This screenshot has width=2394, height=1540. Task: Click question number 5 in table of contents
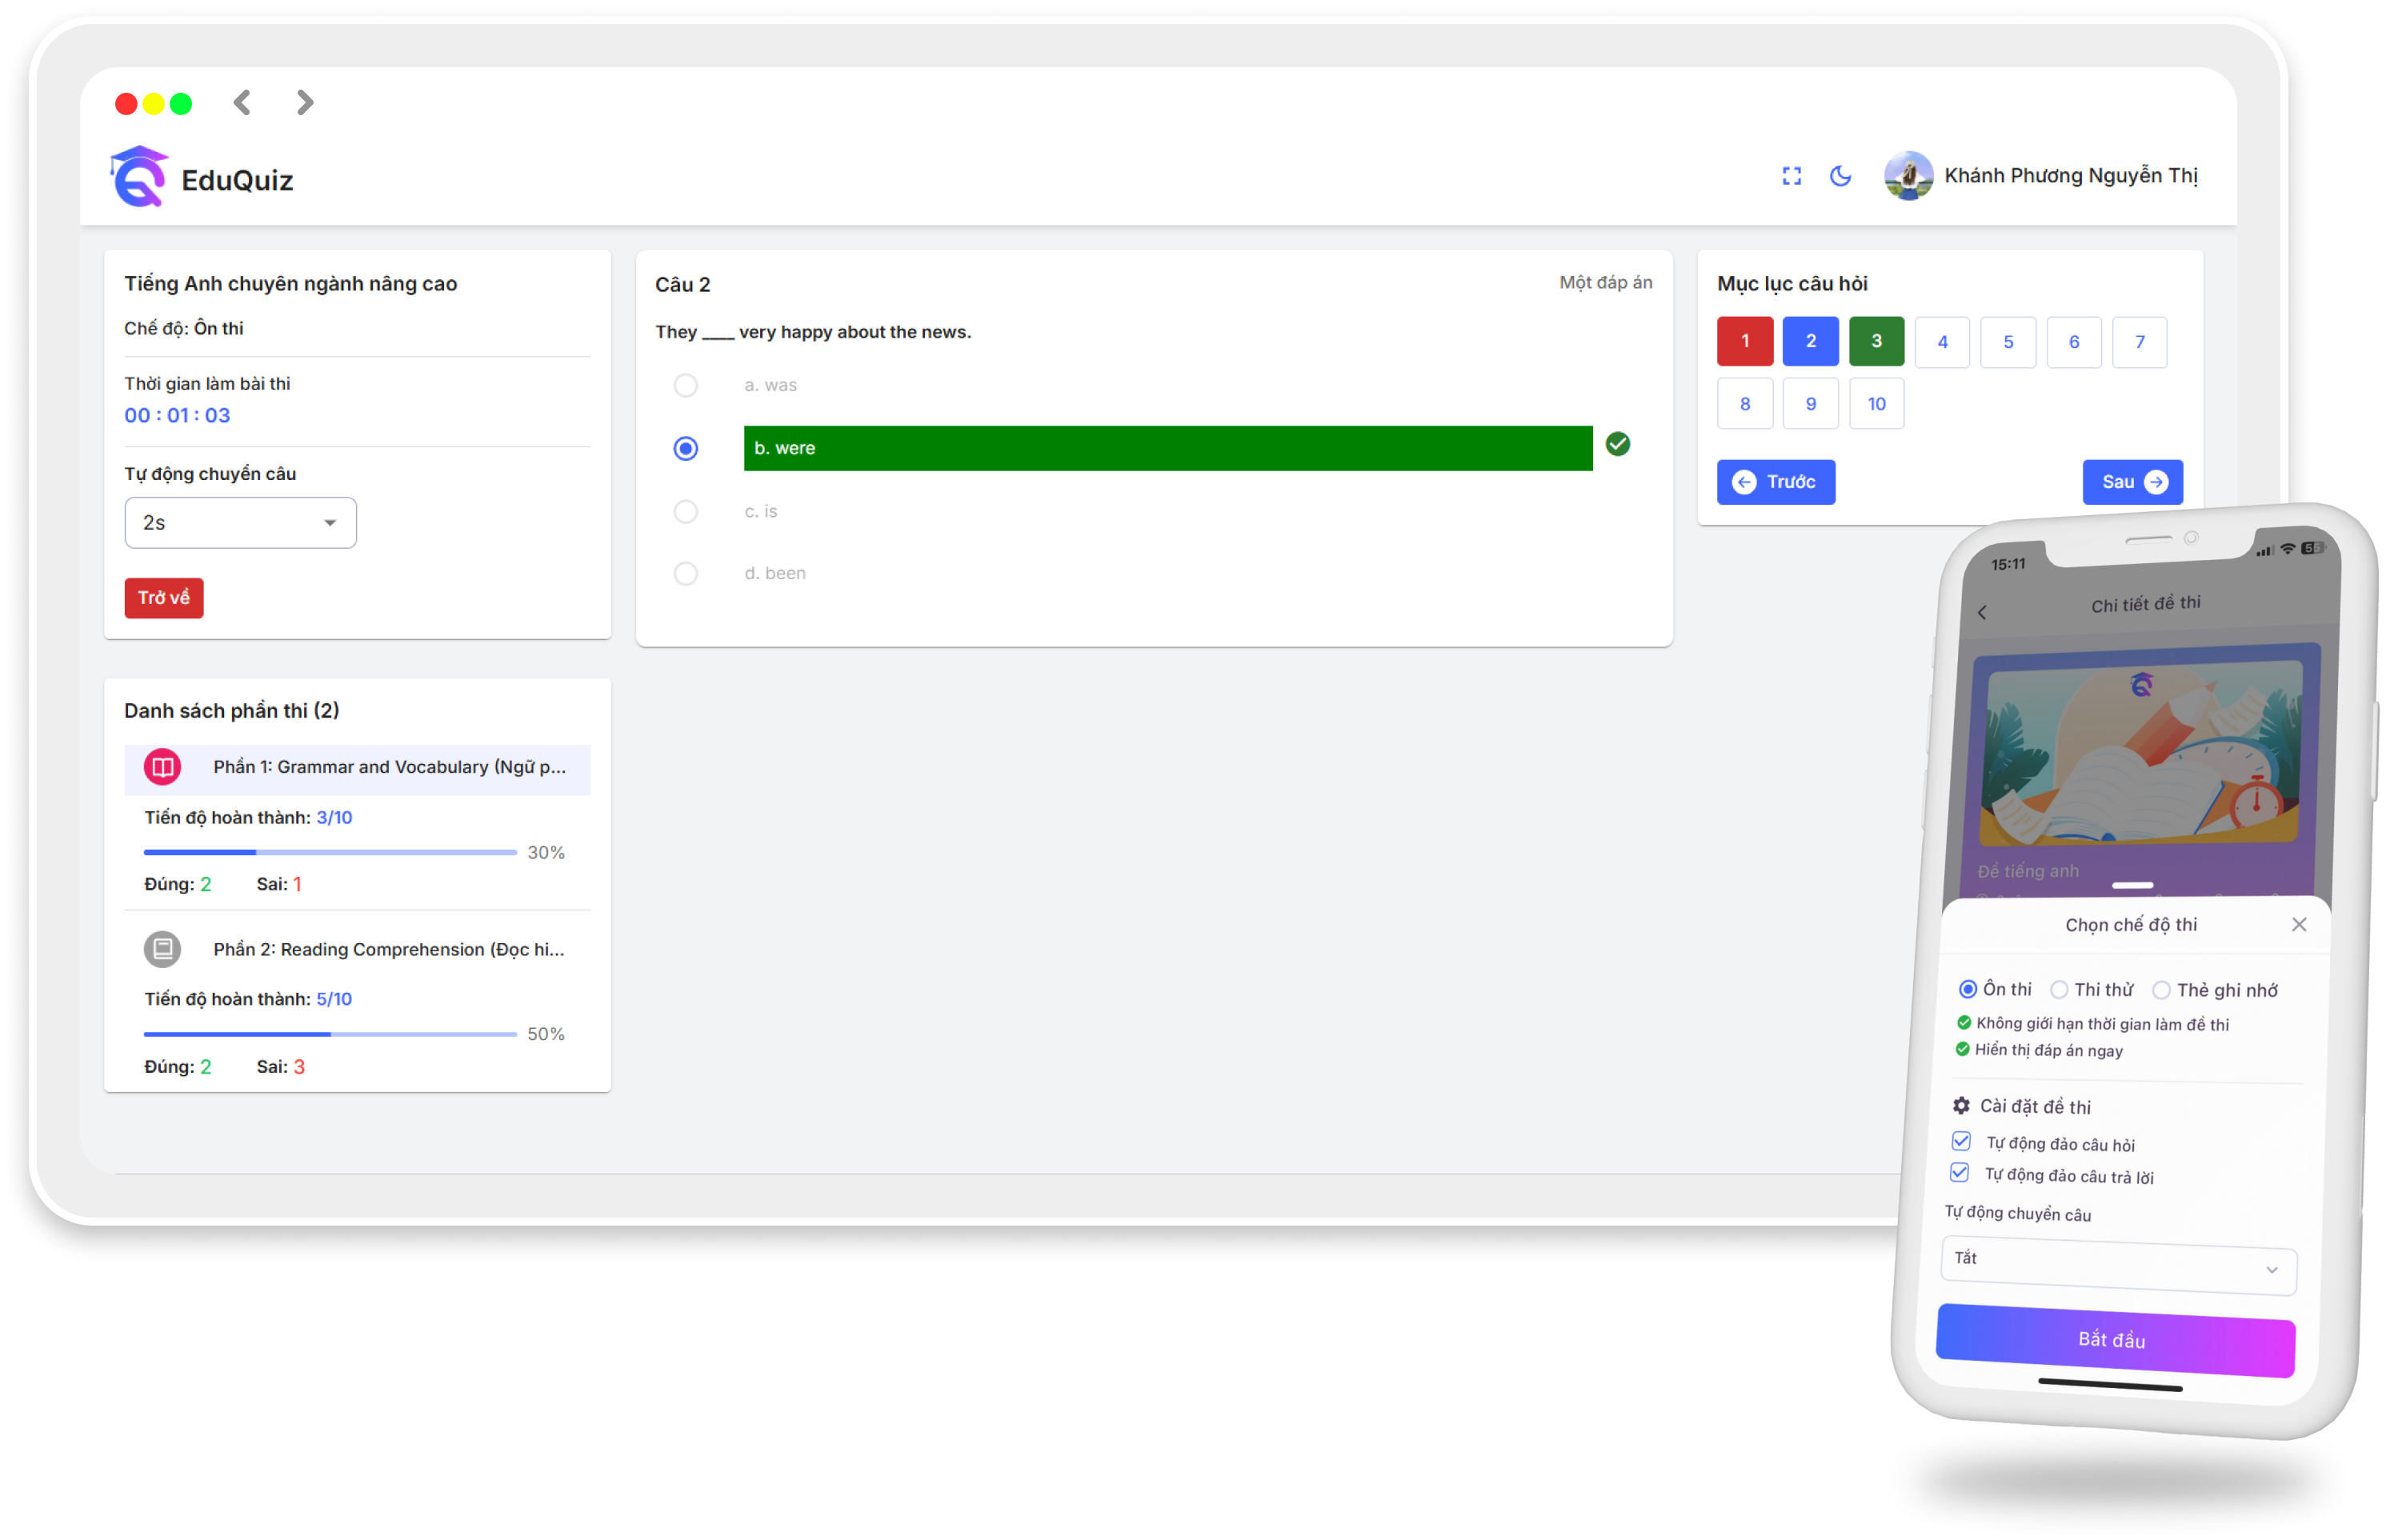coord(2008,342)
